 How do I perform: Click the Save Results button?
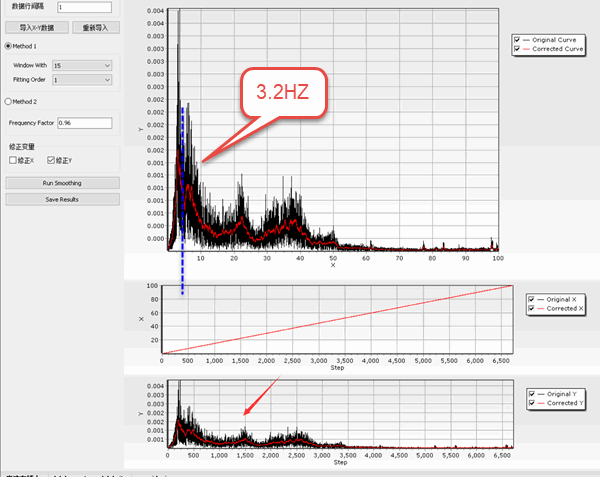(x=62, y=199)
